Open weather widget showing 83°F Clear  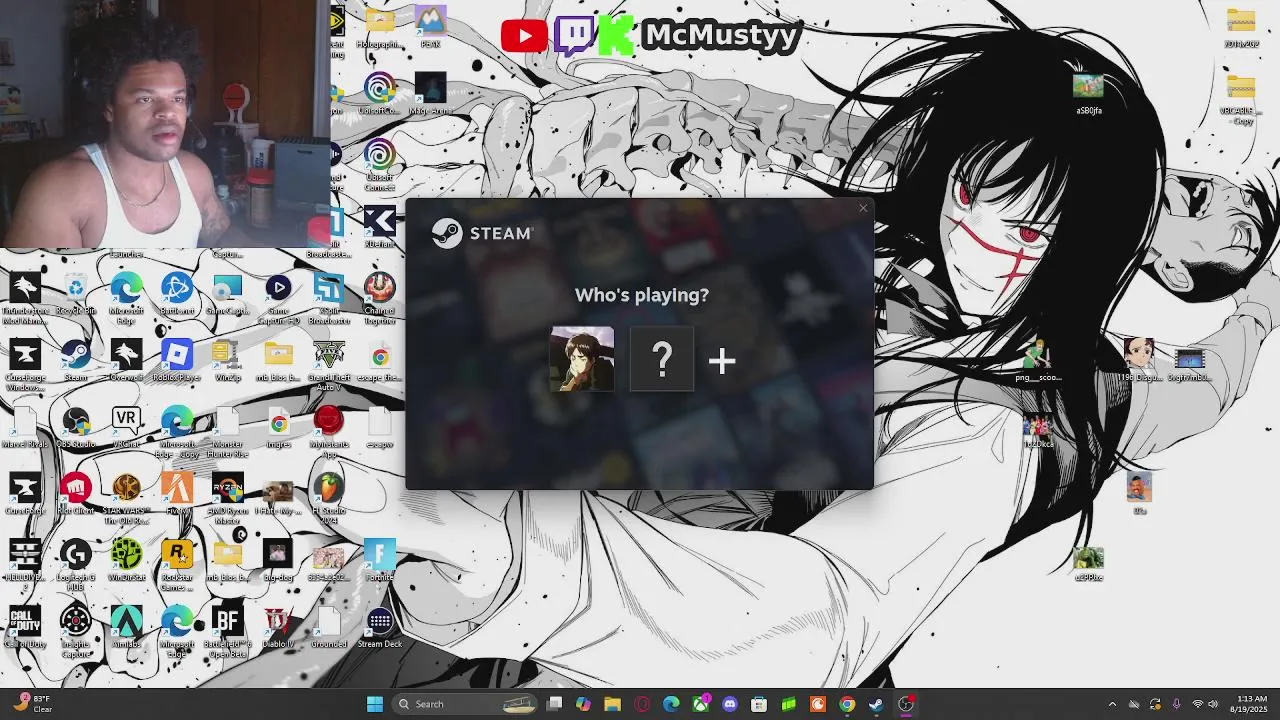33,704
